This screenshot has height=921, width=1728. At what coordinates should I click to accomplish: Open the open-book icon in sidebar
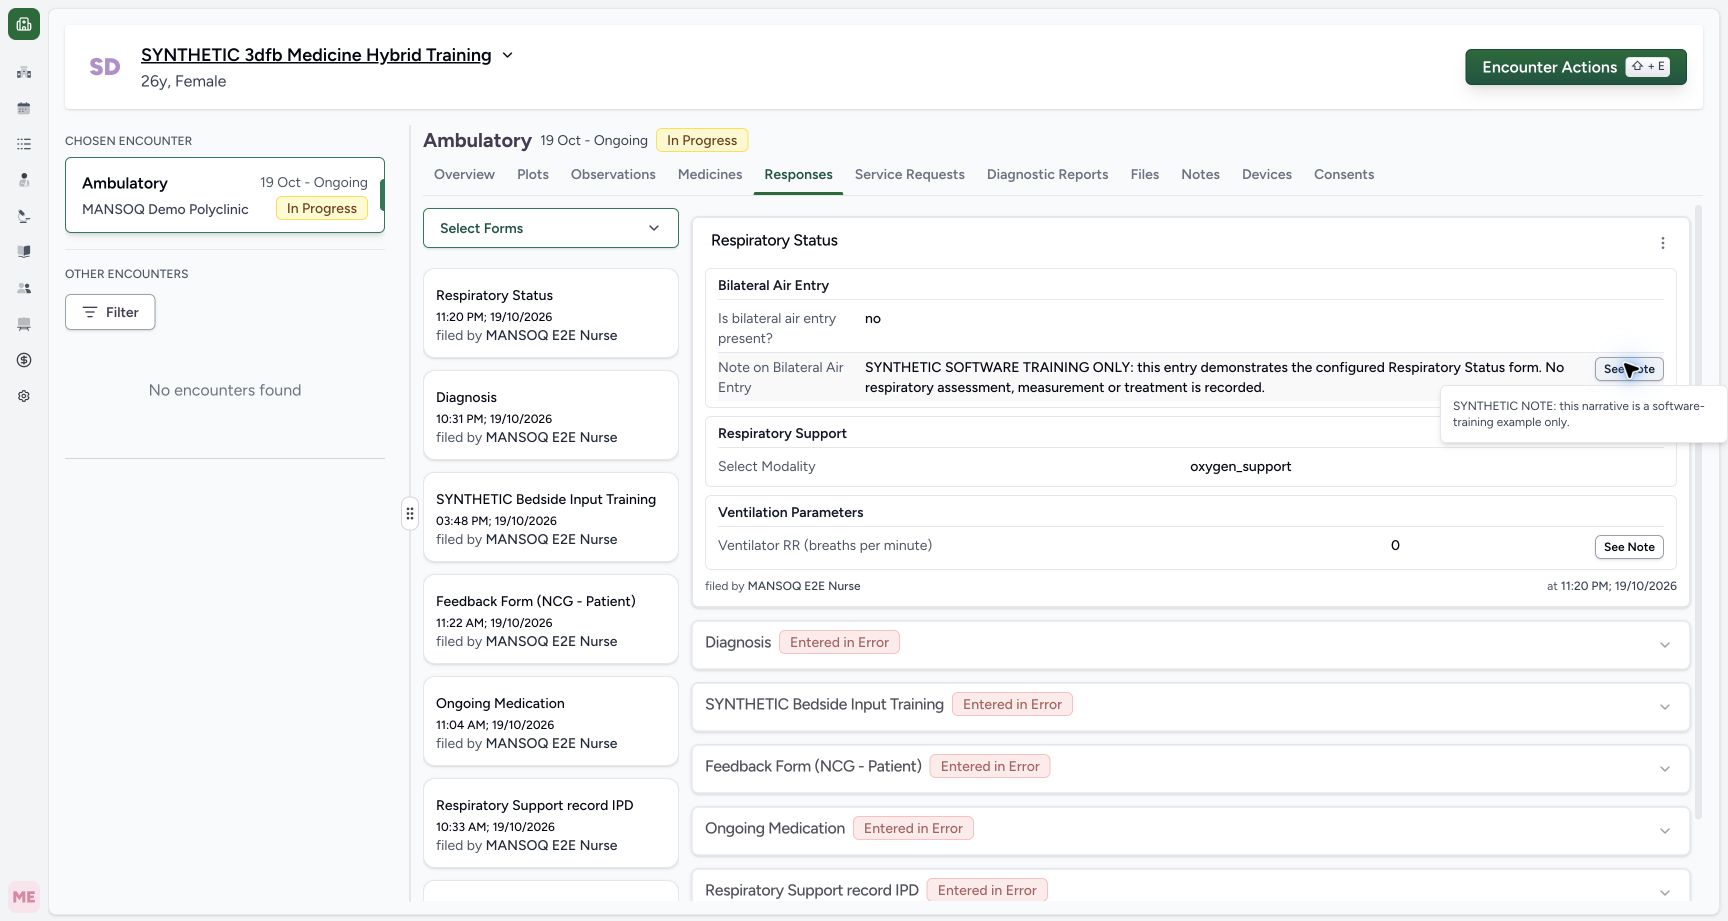(x=24, y=252)
